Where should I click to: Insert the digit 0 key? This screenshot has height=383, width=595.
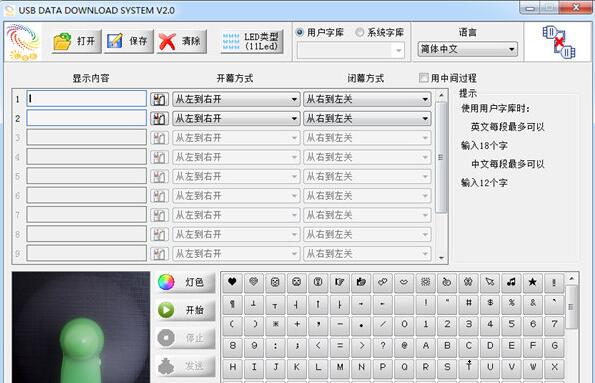point(404,325)
